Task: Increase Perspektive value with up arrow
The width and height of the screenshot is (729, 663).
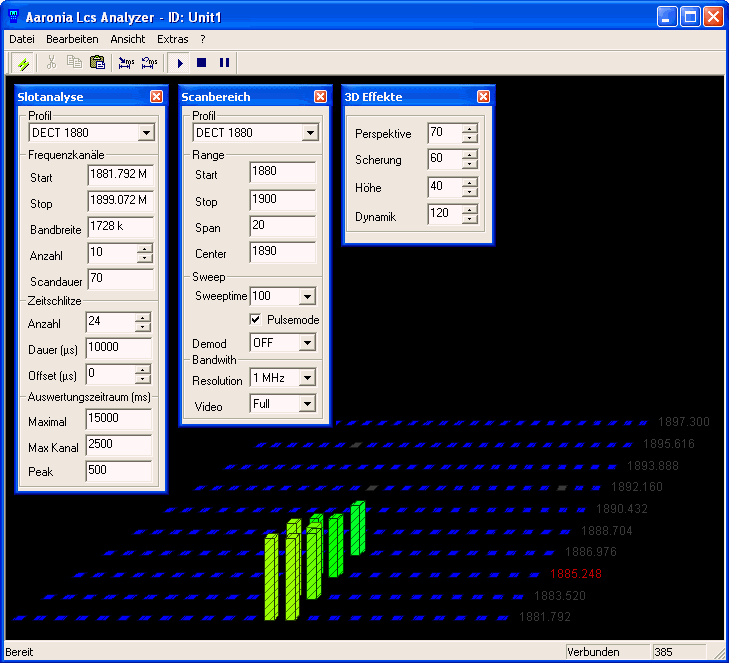Action: point(470,129)
